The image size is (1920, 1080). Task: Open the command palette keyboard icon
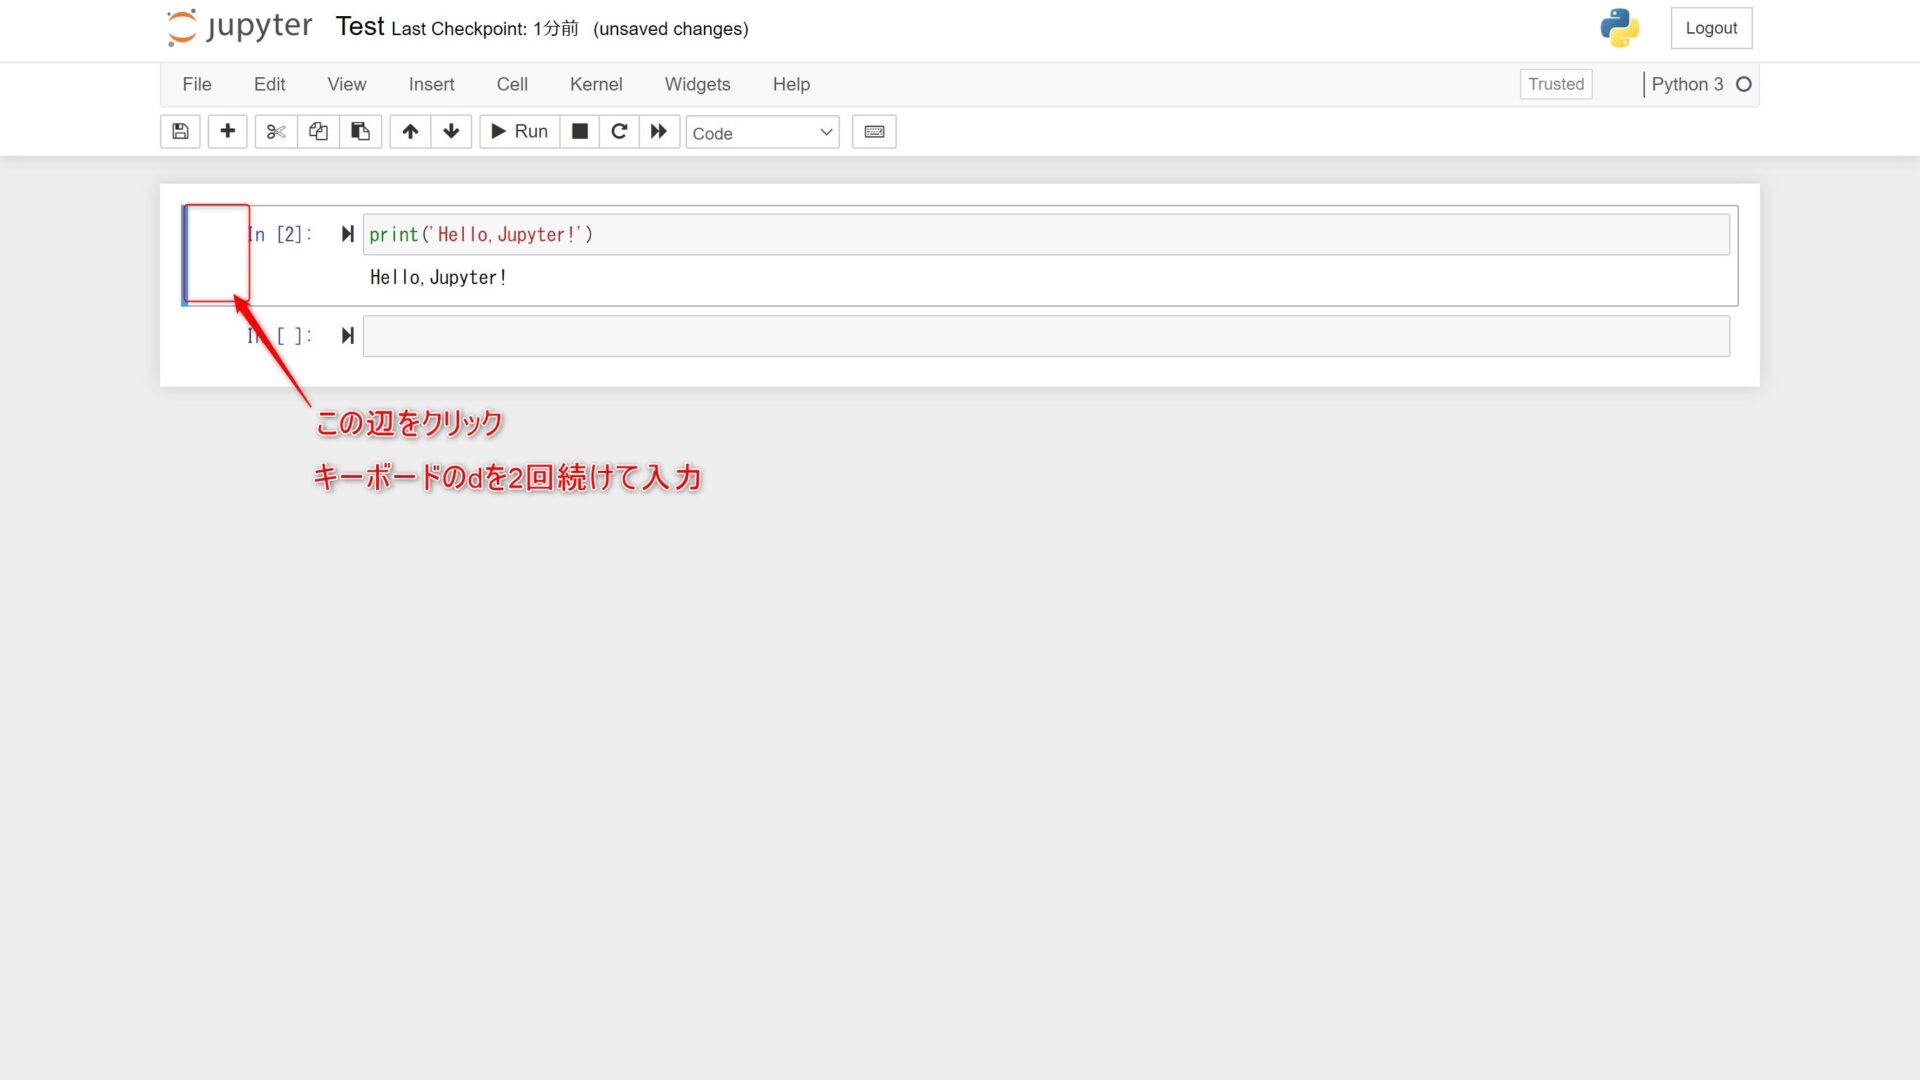874,131
